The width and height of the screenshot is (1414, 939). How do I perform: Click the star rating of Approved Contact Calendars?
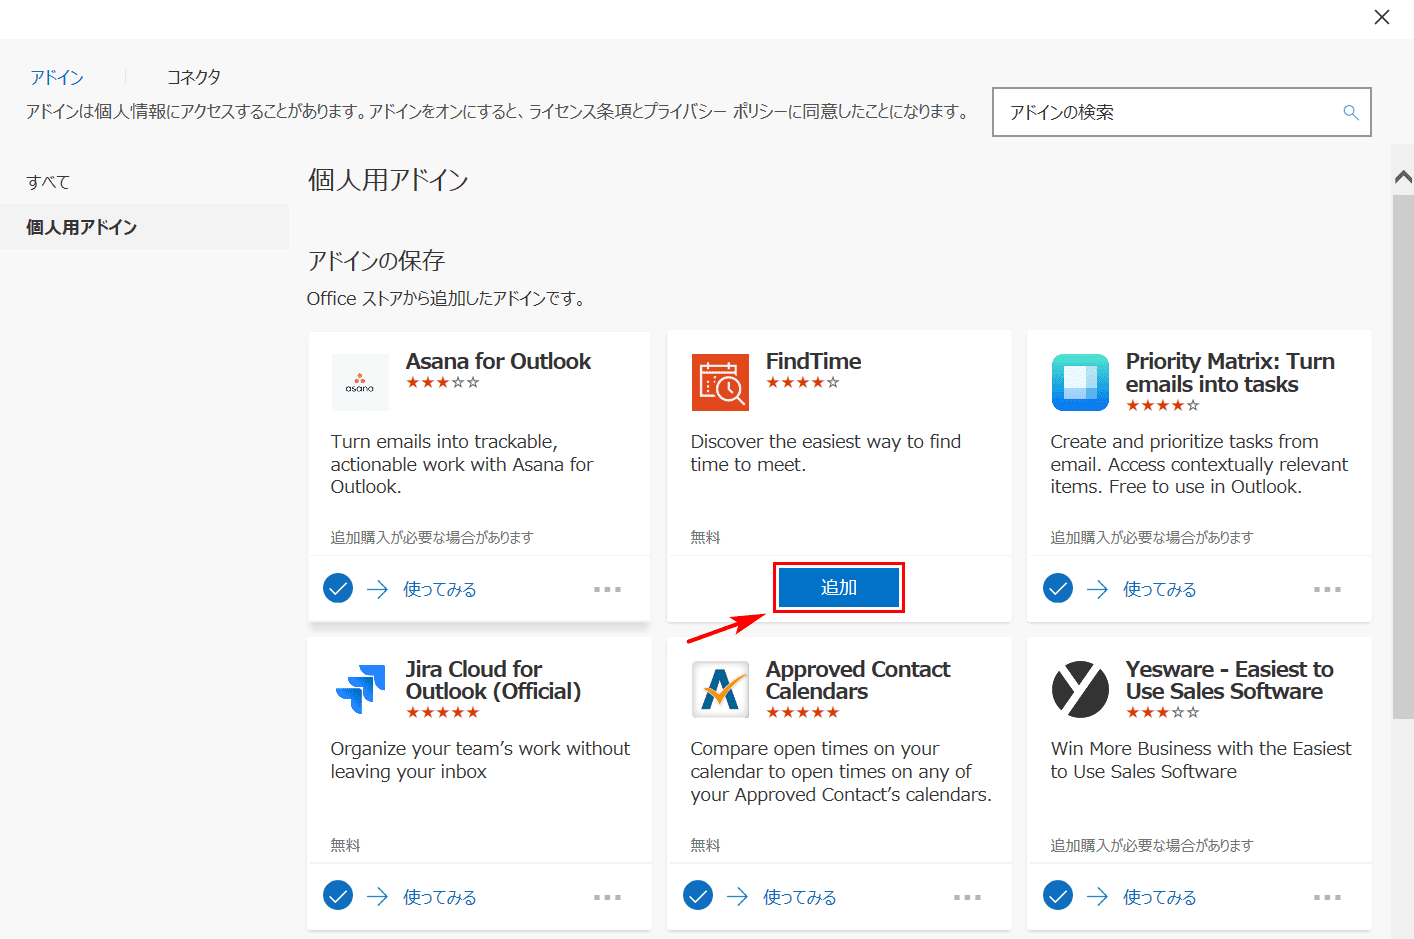coord(803,712)
